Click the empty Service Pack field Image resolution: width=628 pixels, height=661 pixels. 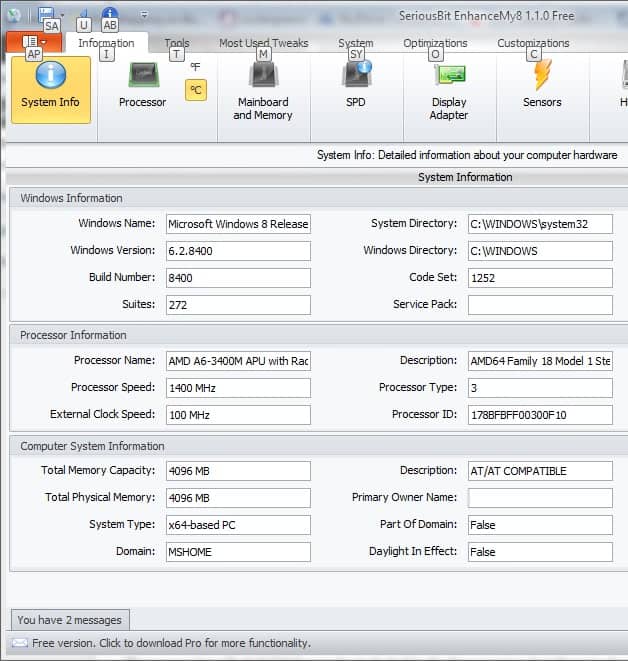click(x=540, y=305)
